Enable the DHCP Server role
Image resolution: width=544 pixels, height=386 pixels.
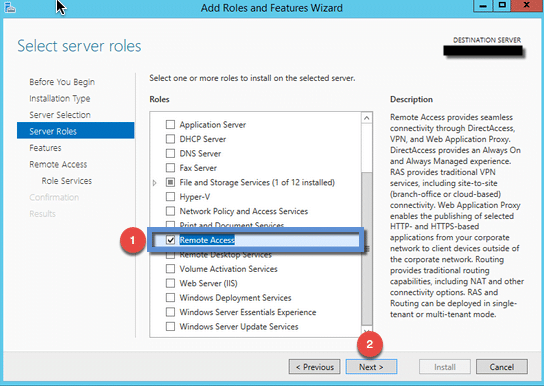(x=170, y=139)
